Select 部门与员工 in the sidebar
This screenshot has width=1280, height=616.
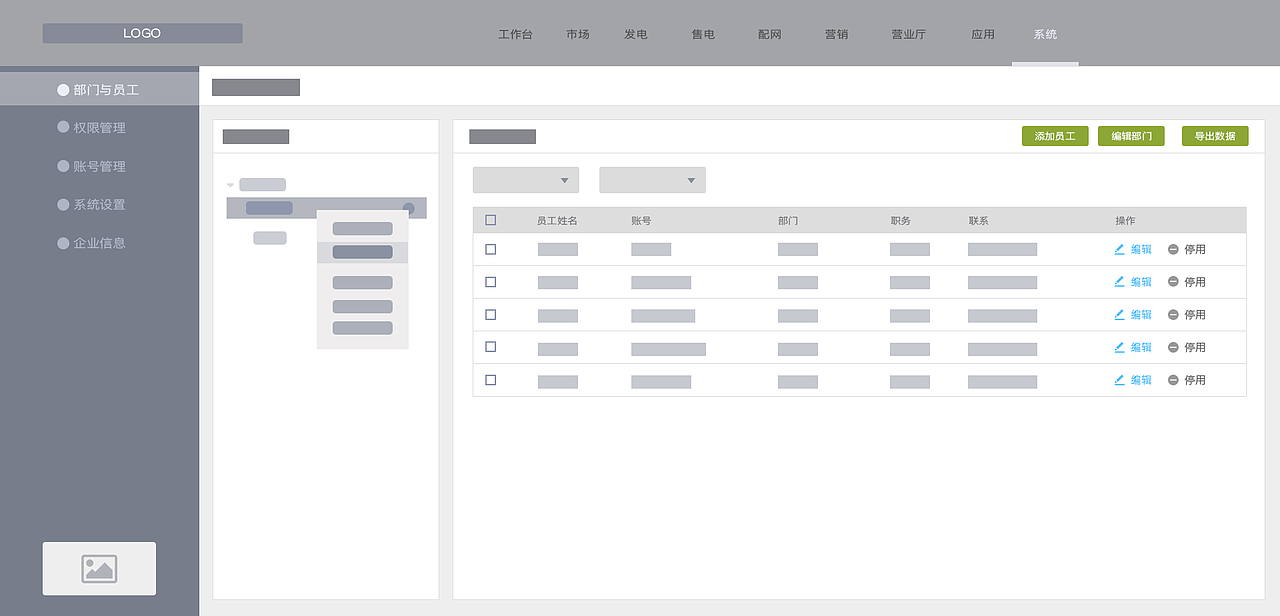(99, 90)
